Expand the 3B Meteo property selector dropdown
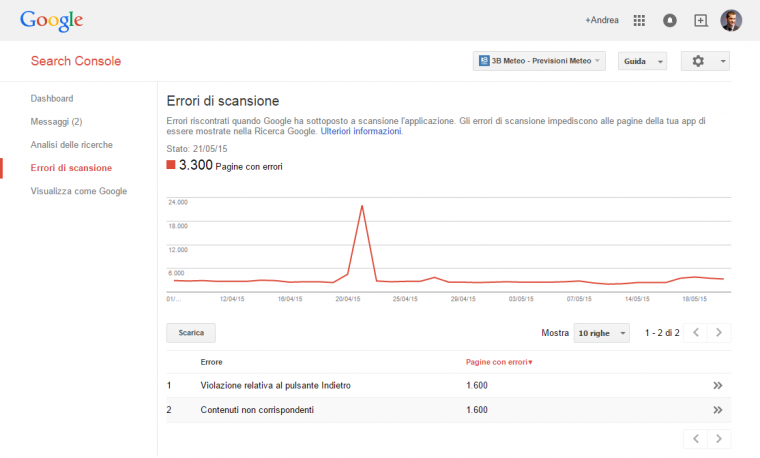 coord(539,61)
